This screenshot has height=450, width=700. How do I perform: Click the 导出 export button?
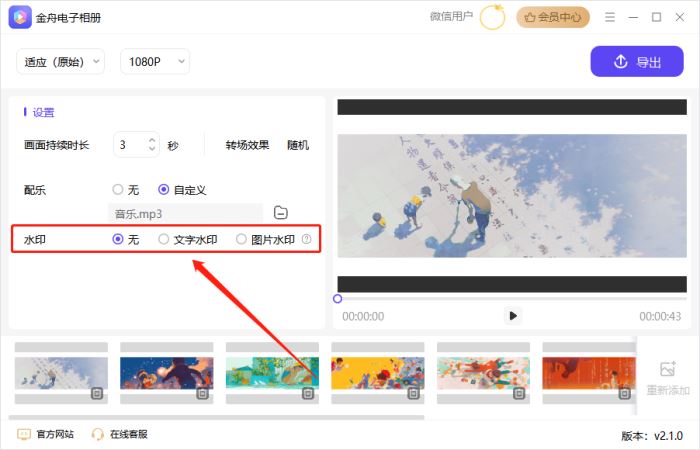[636, 62]
